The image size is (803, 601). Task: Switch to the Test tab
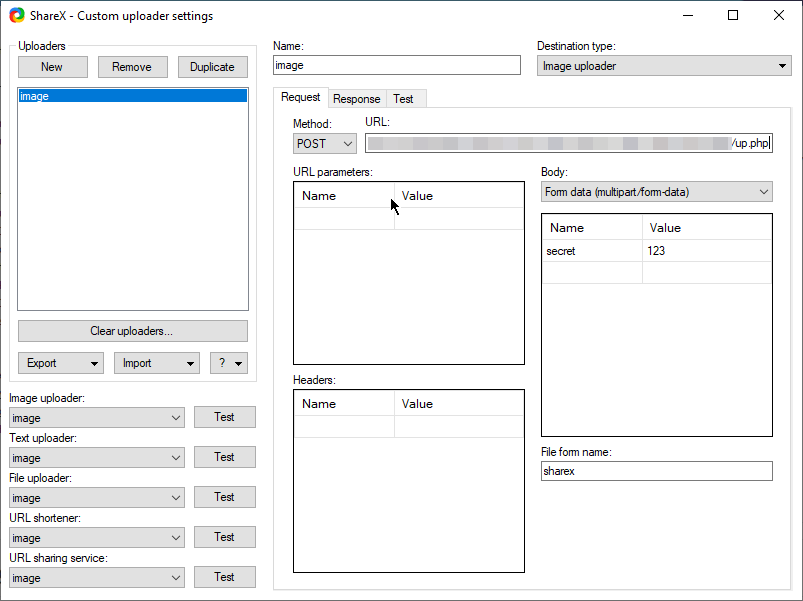tap(406, 98)
